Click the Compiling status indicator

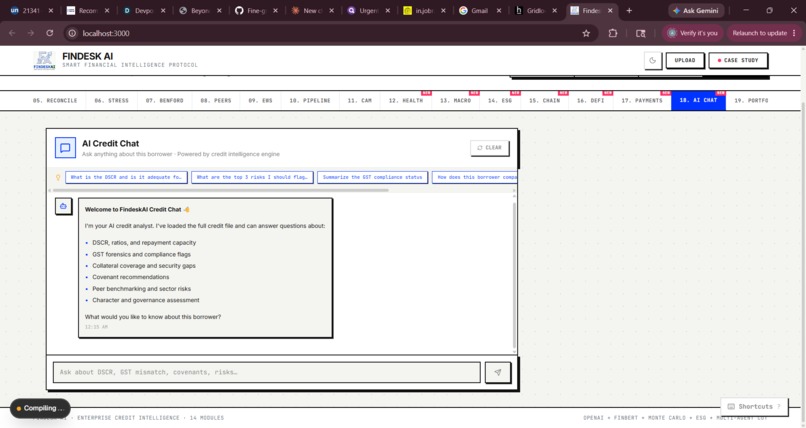(40, 408)
